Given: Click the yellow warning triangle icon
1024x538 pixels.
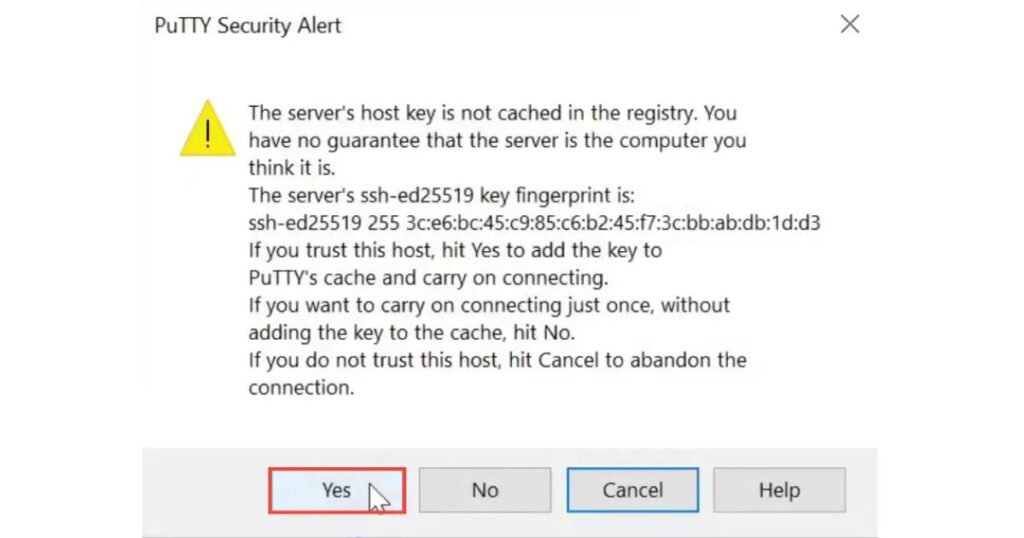Looking at the screenshot, I should coord(207,130).
